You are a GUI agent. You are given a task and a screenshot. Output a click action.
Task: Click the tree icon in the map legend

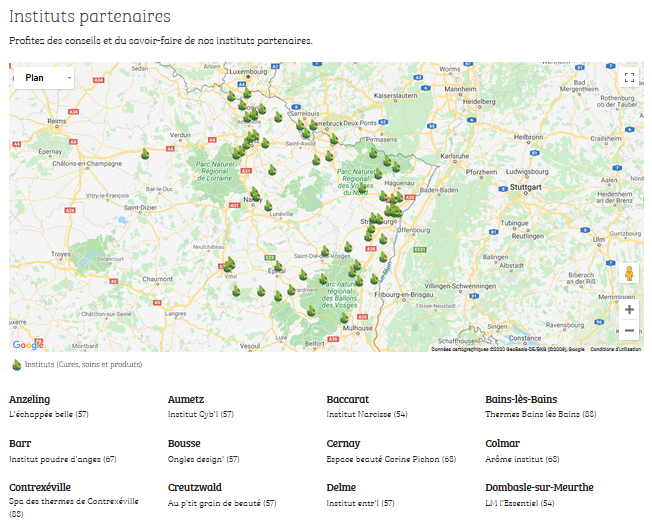[x=17, y=365]
